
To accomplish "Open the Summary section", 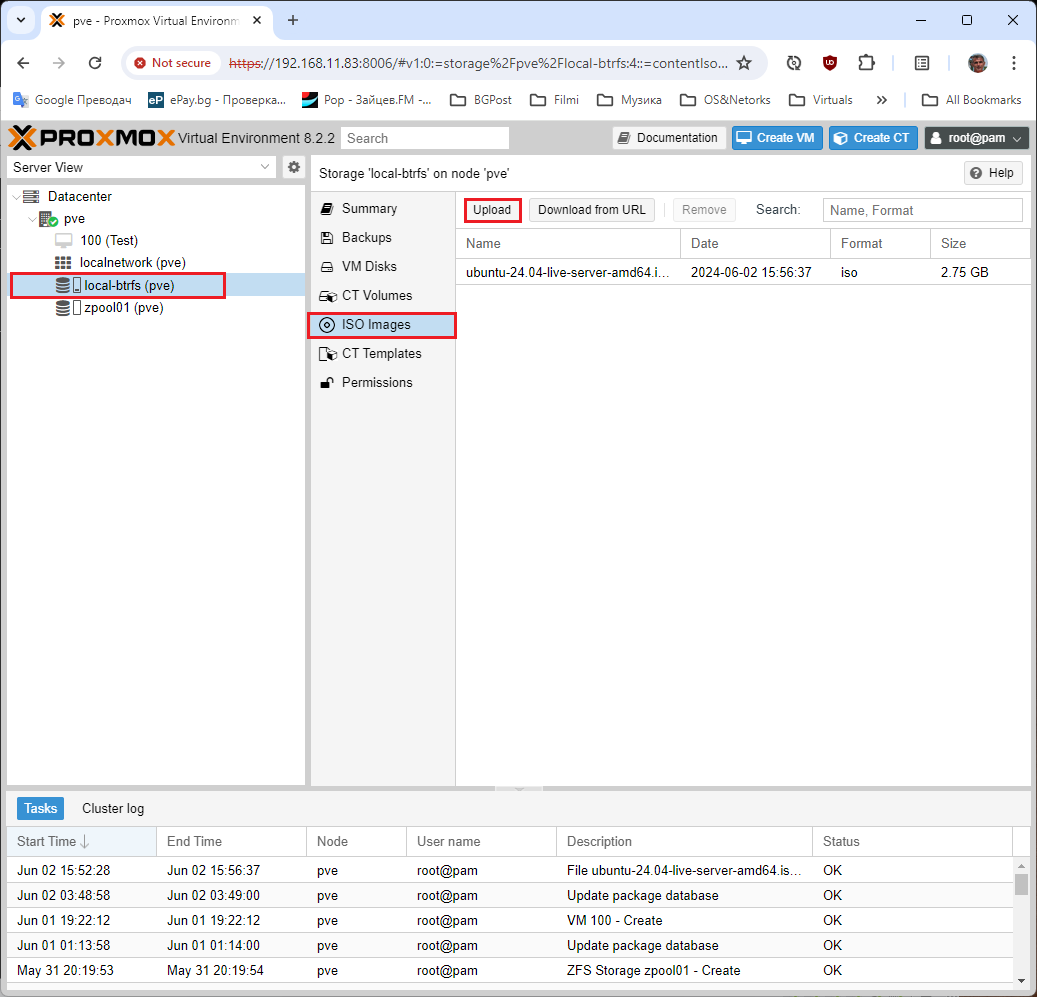I will coord(382,209).
